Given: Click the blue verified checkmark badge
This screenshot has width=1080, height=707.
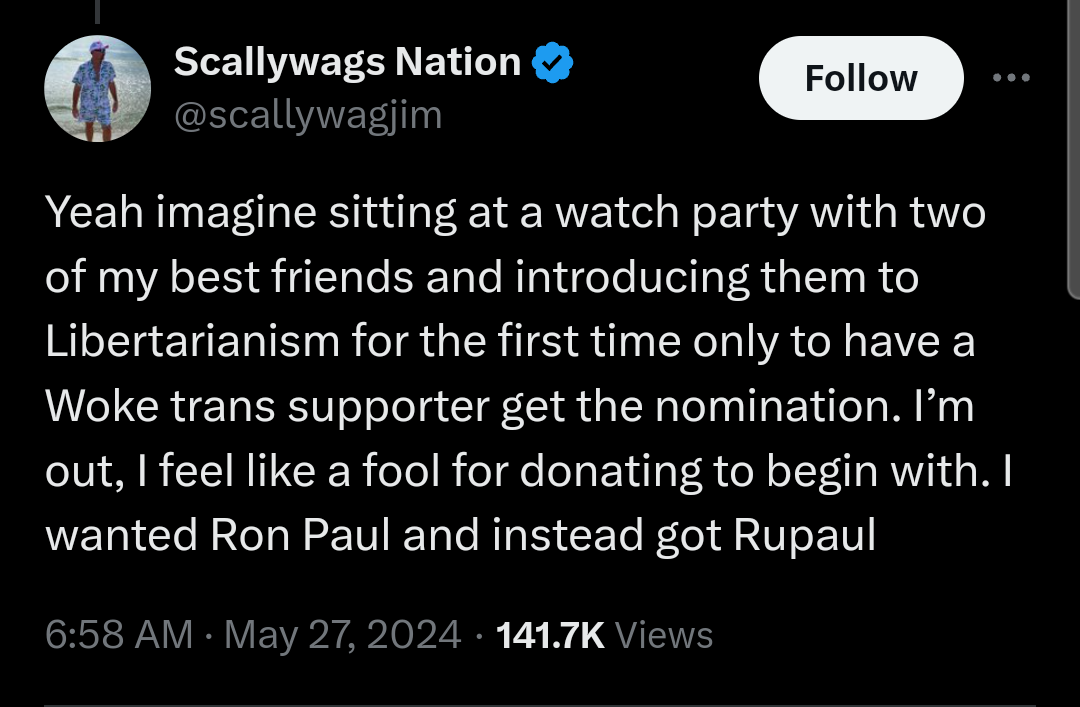Looking at the screenshot, I should tap(552, 63).
